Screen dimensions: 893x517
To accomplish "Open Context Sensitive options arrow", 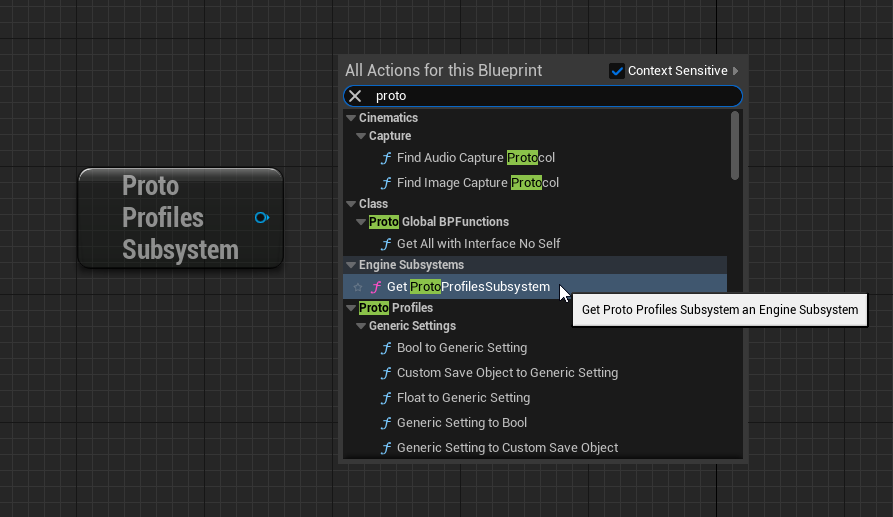I will (x=736, y=71).
